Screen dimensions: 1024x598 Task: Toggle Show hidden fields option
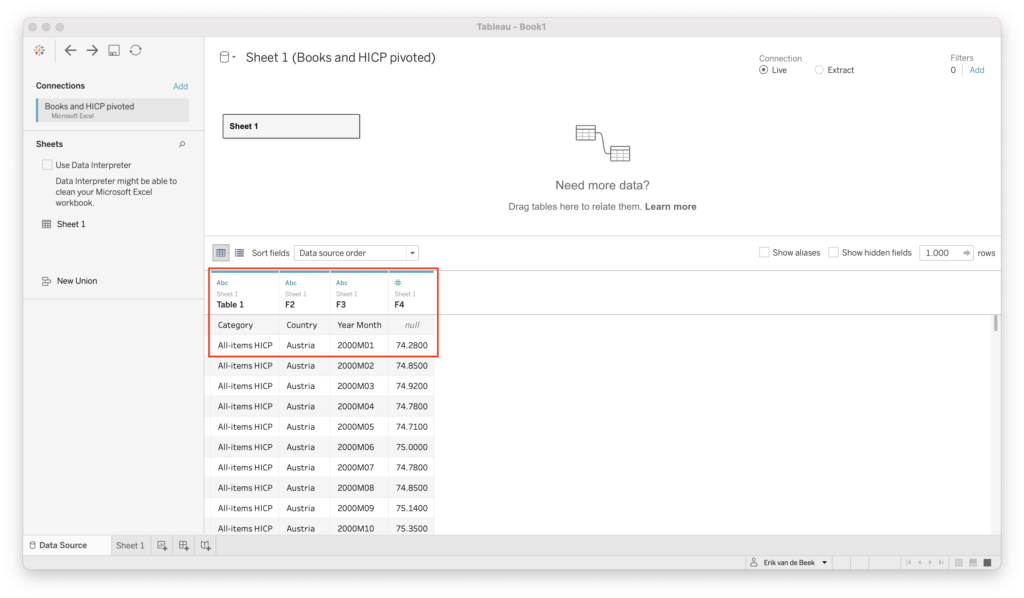(833, 252)
